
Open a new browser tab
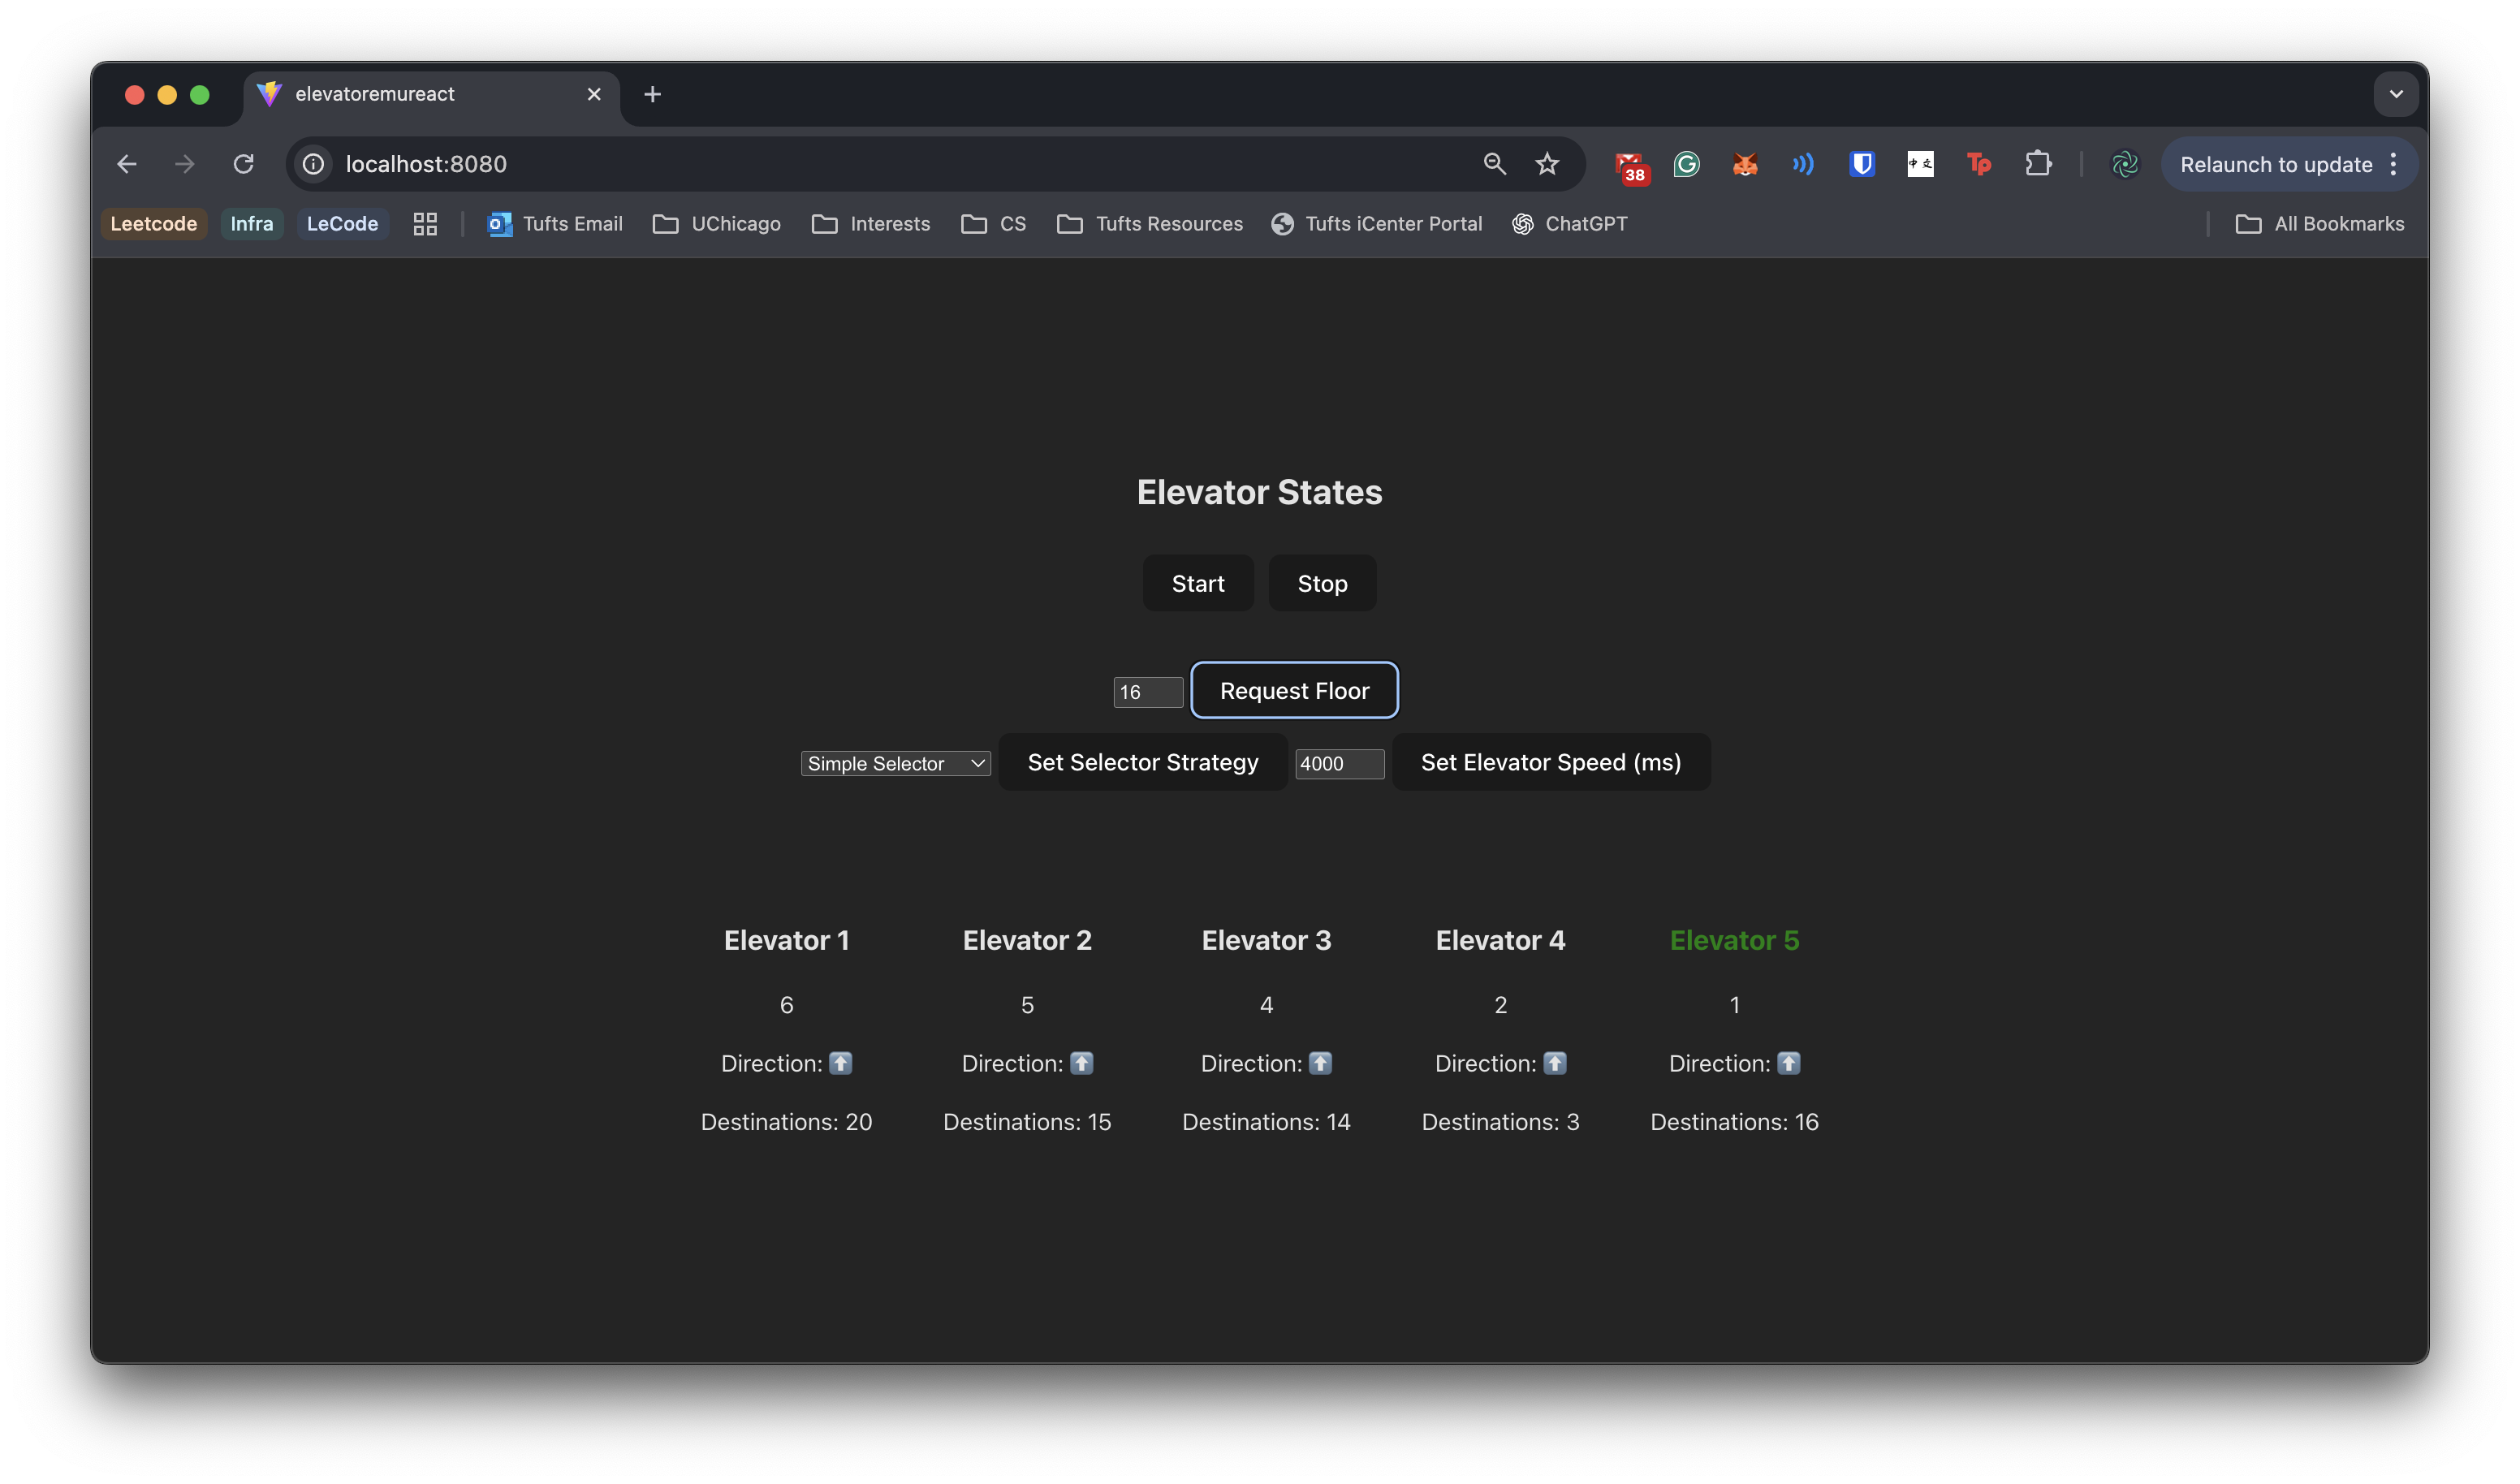coord(652,94)
